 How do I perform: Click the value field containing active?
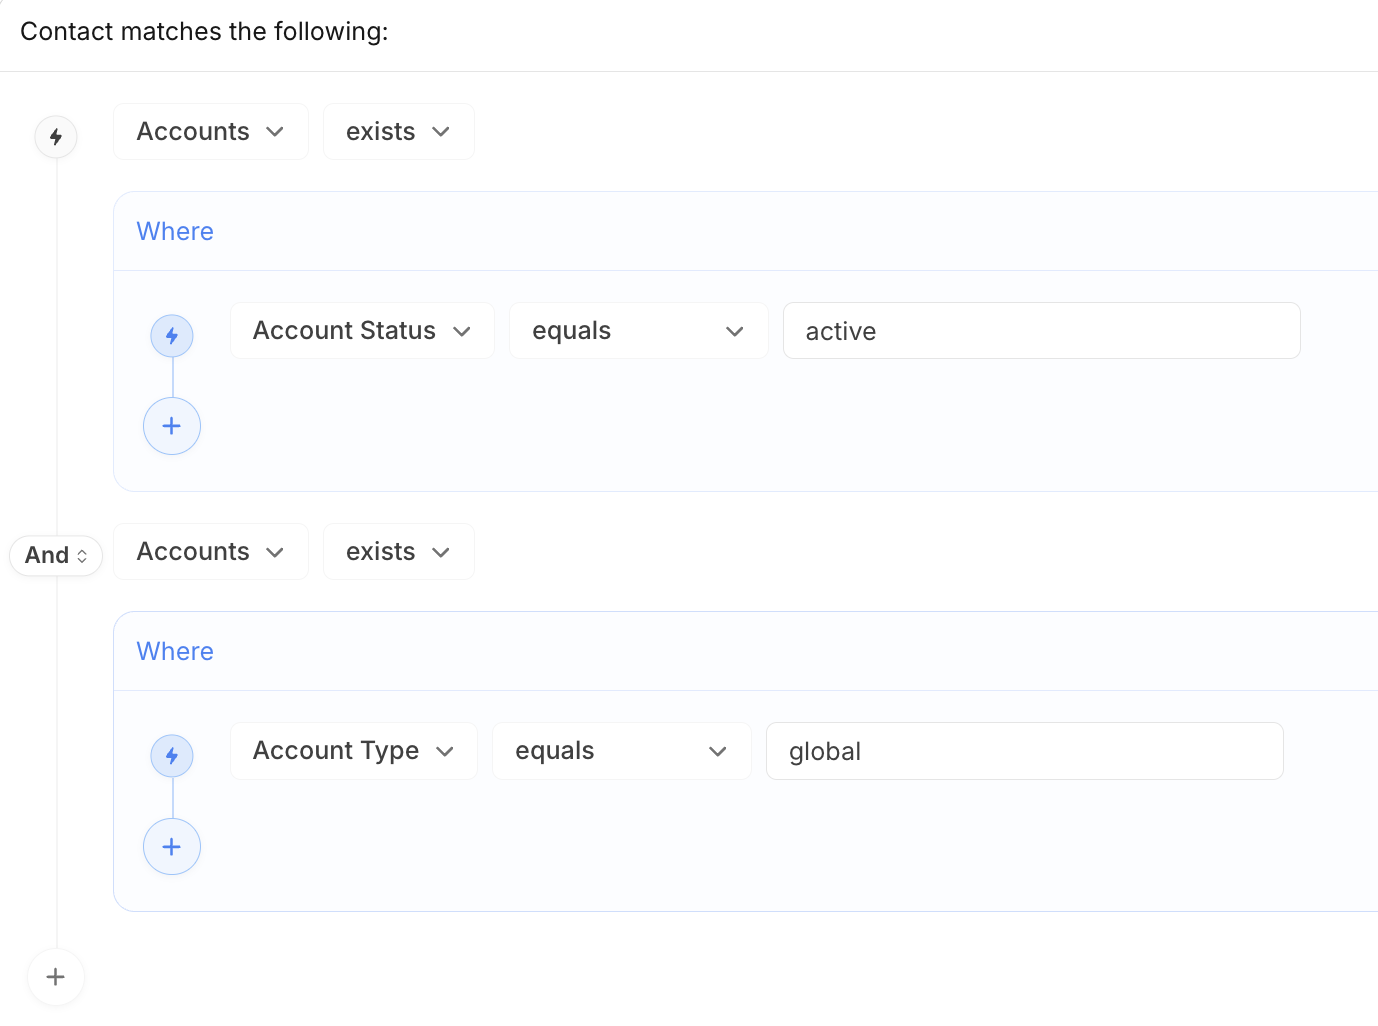pyautogui.click(x=1040, y=331)
